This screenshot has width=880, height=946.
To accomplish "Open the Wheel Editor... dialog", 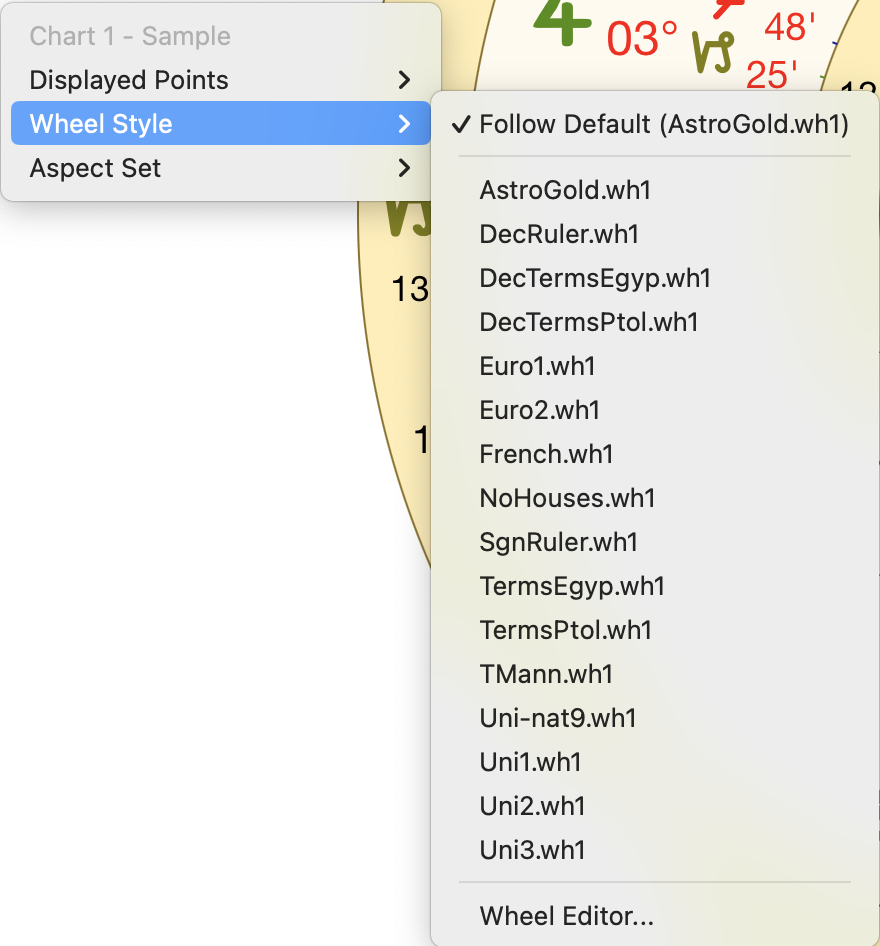I will click(x=566, y=916).
